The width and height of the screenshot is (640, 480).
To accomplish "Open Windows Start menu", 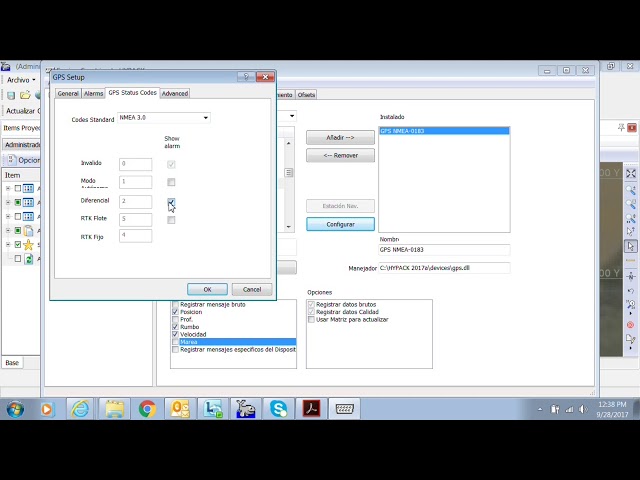I will click(15, 409).
